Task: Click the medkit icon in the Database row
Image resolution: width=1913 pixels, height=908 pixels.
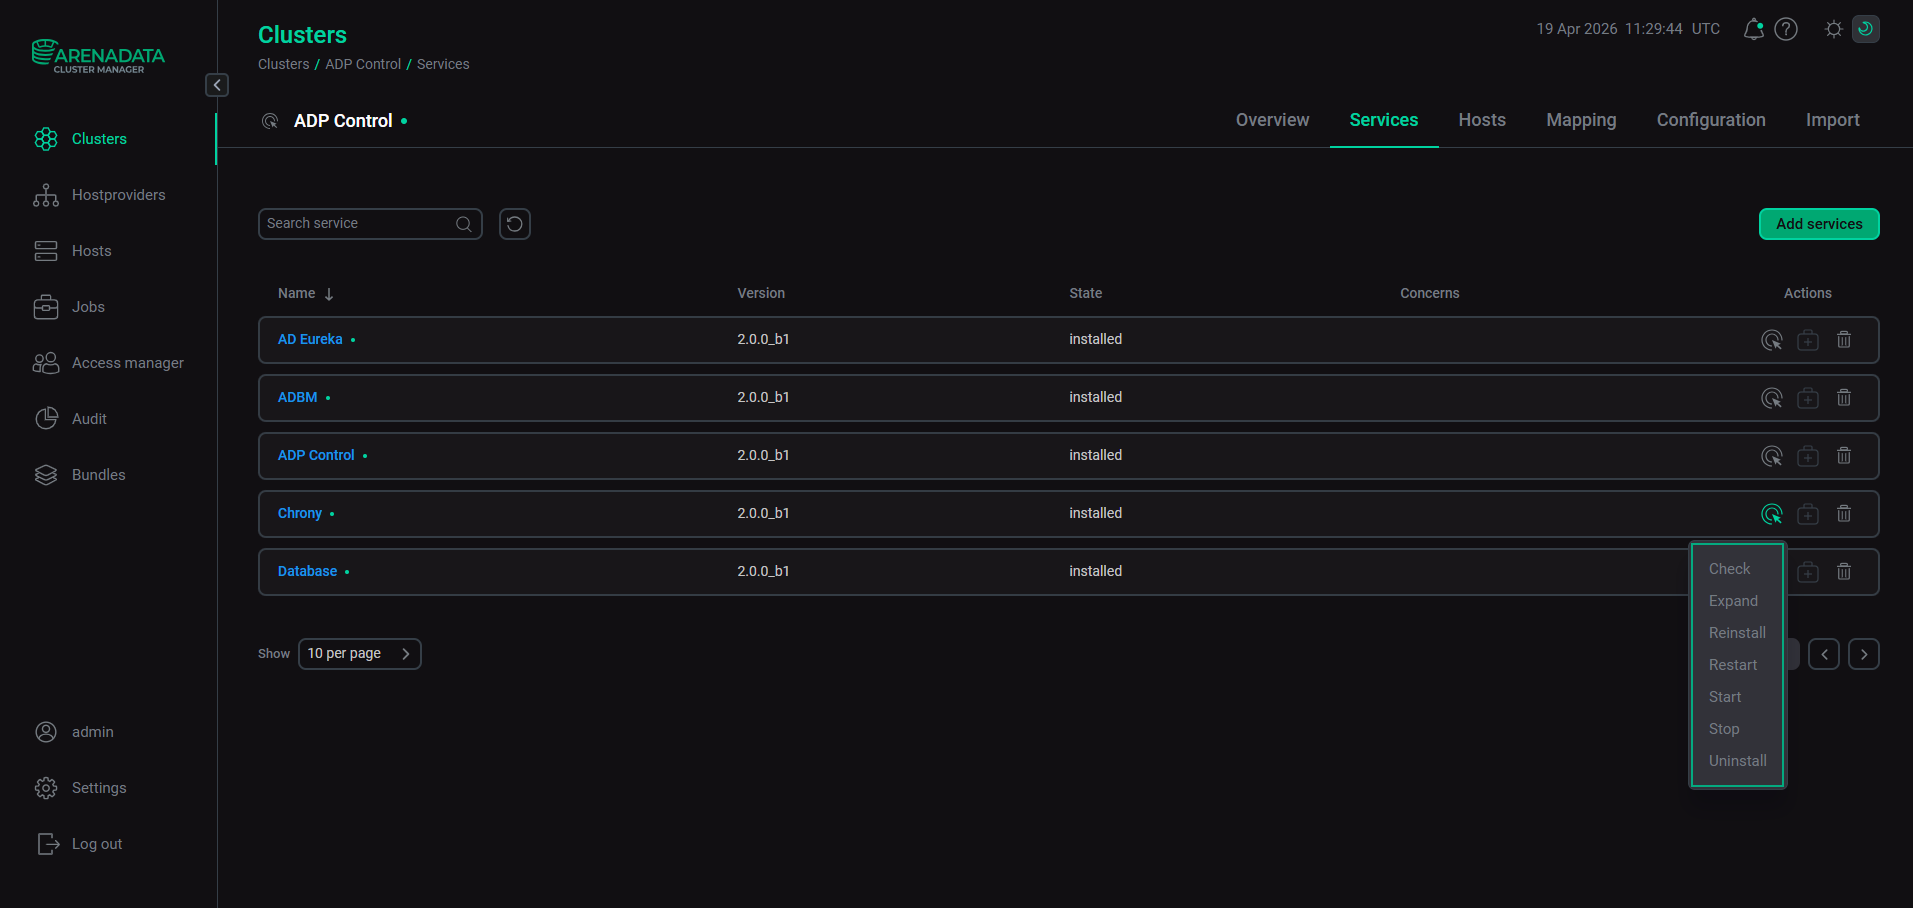Action: coord(1808,572)
